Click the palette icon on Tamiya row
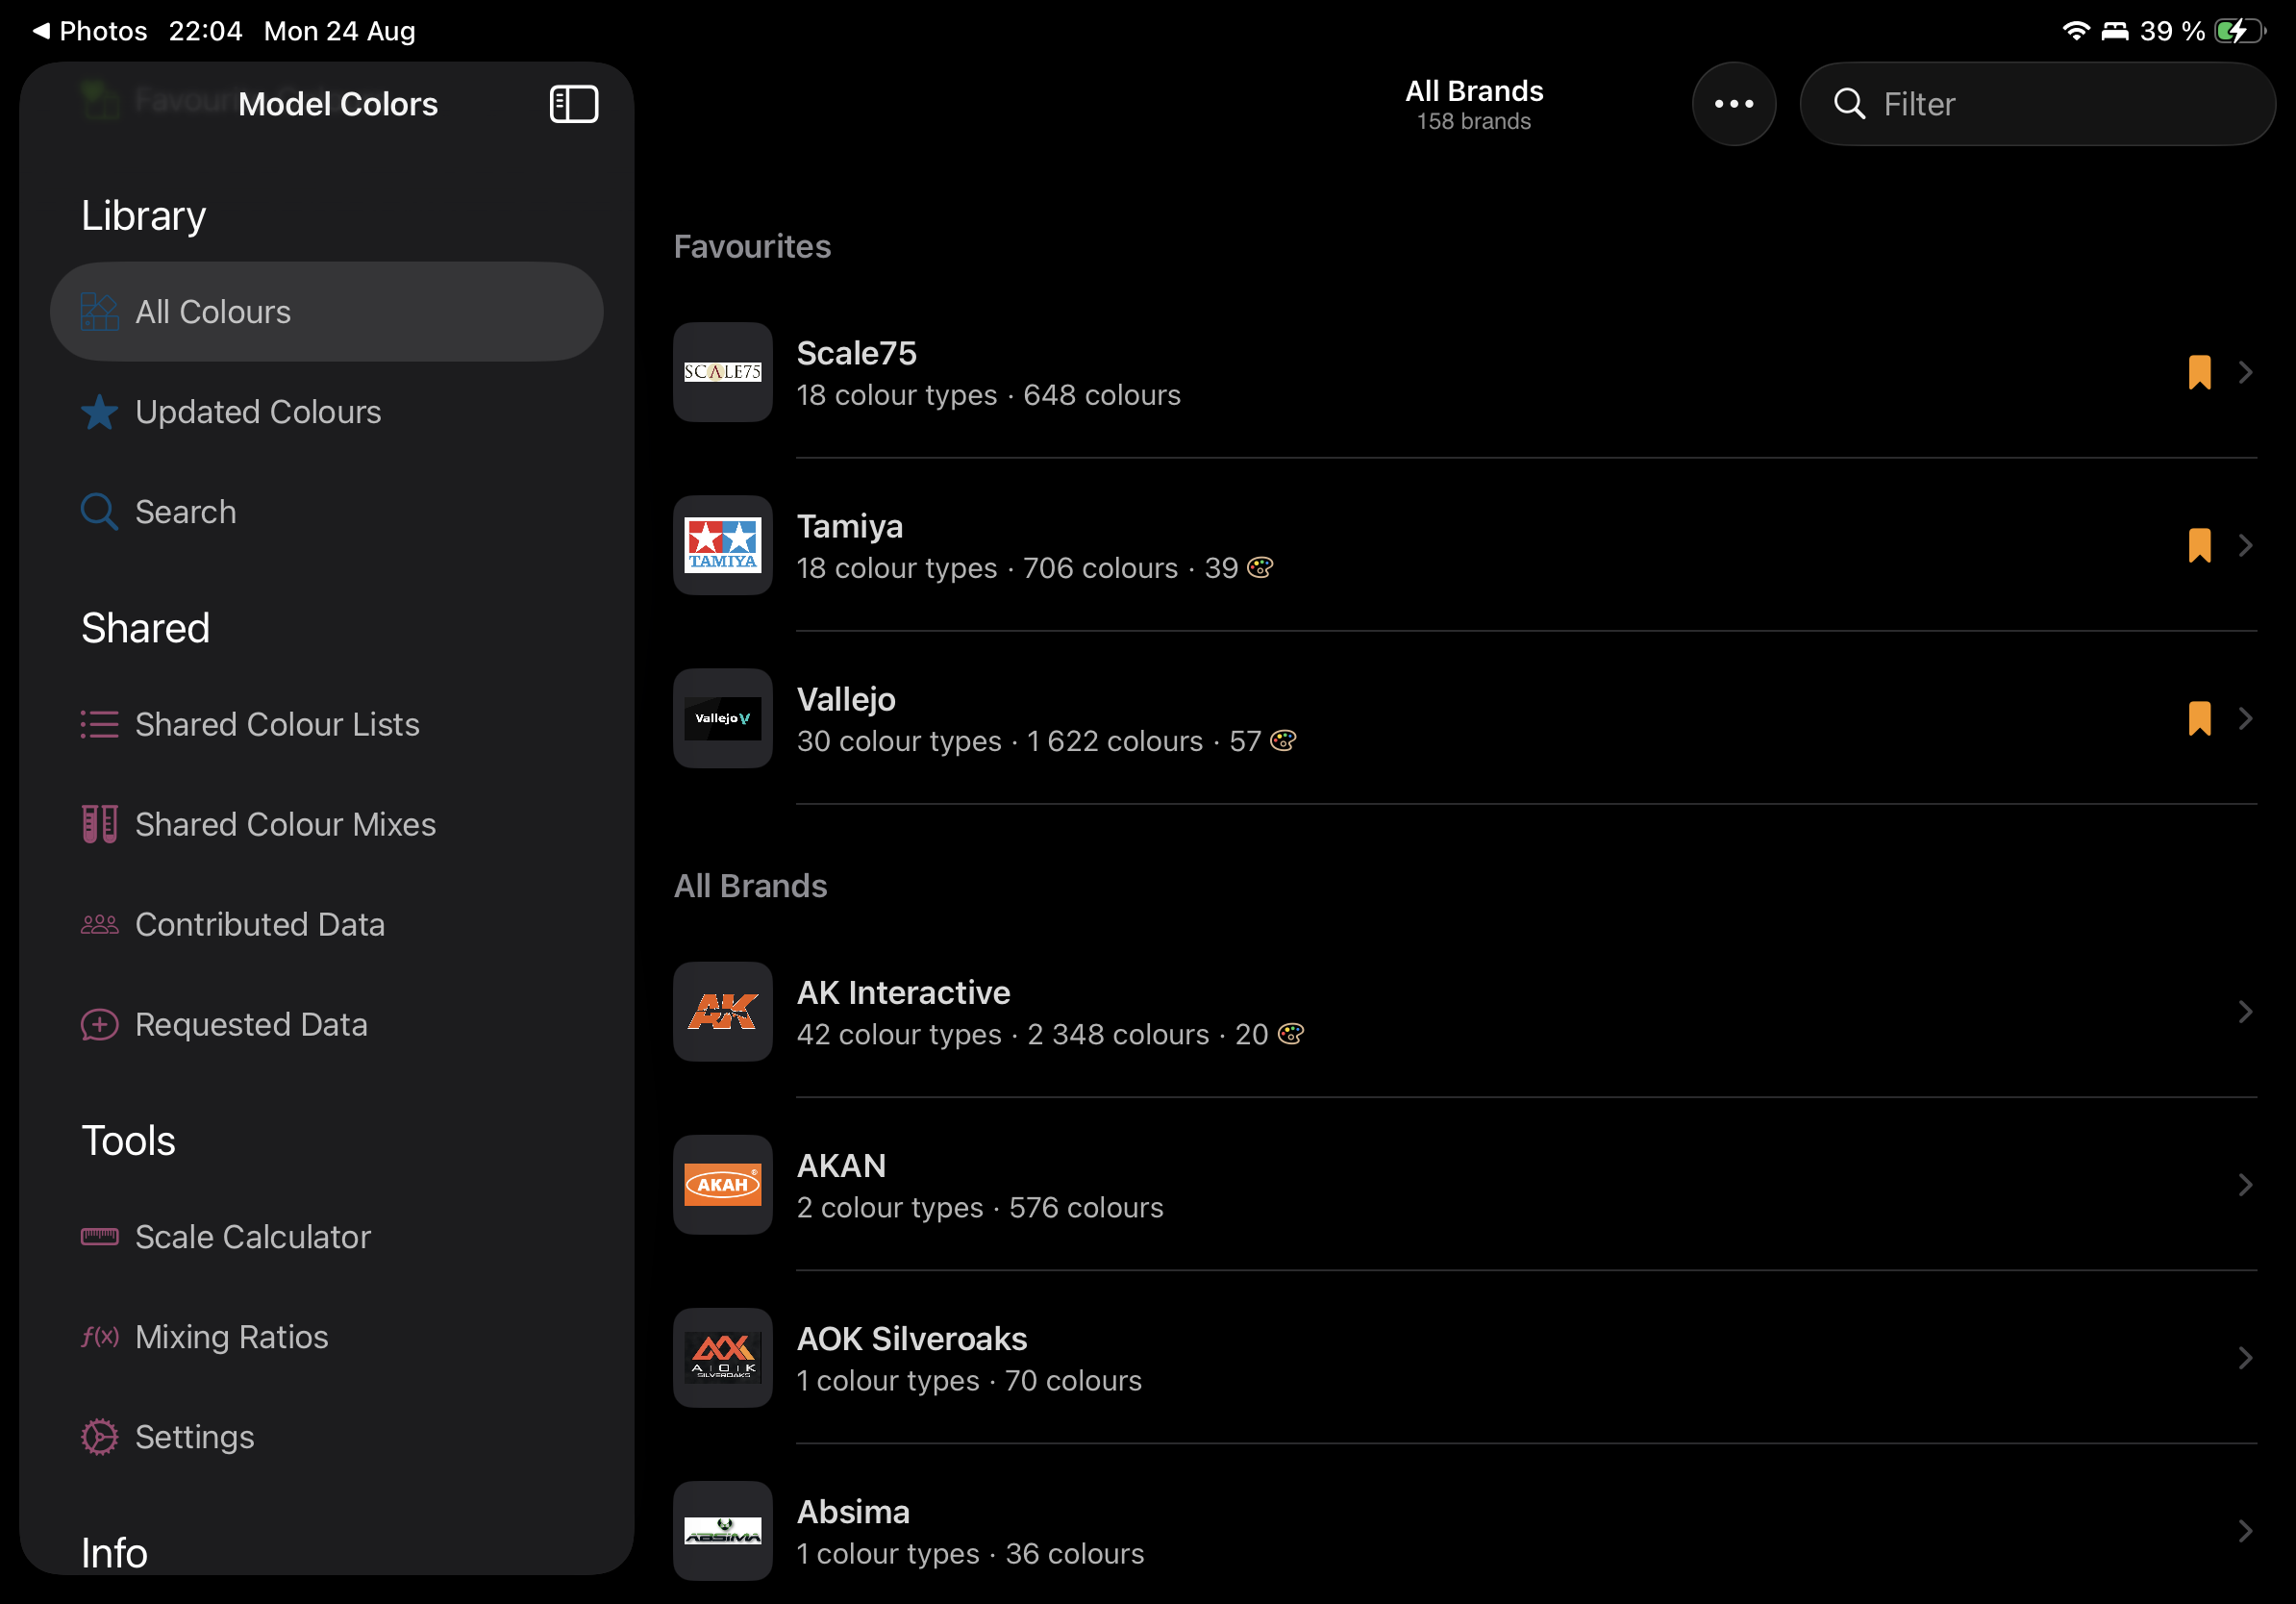The height and width of the screenshot is (1604, 2296). pyautogui.click(x=1260, y=568)
